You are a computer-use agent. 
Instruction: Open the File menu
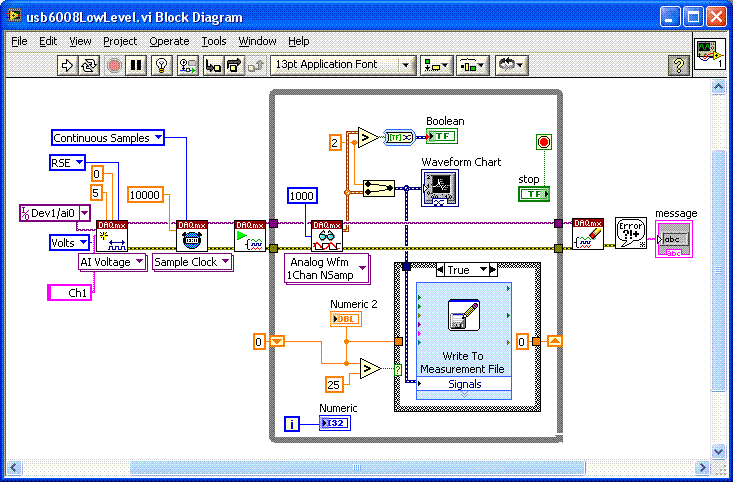[x=19, y=41]
